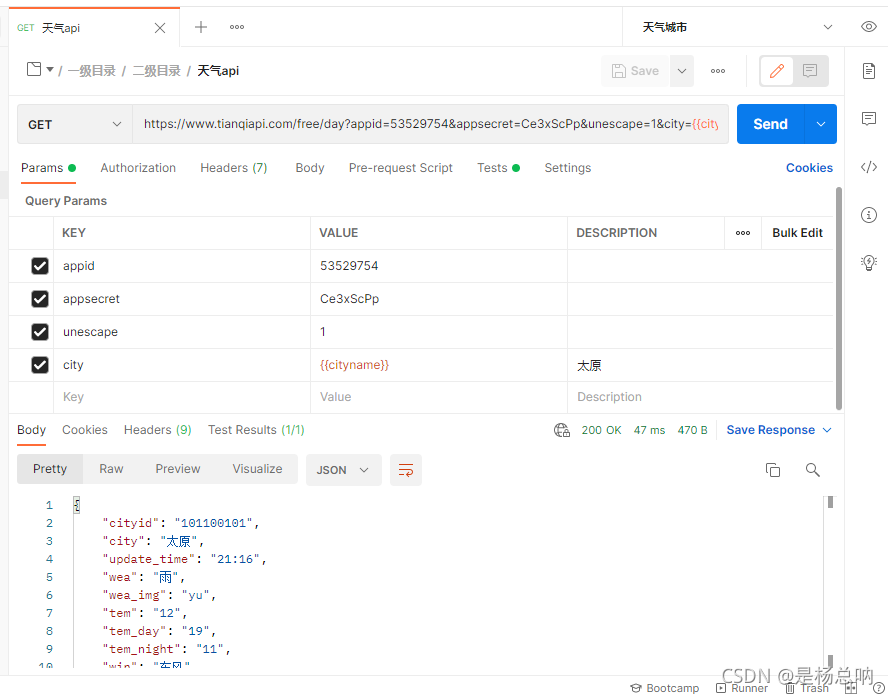This screenshot has width=888, height=694.
Task: Open request info icon in right sidebar
Action: click(x=869, y=215)
